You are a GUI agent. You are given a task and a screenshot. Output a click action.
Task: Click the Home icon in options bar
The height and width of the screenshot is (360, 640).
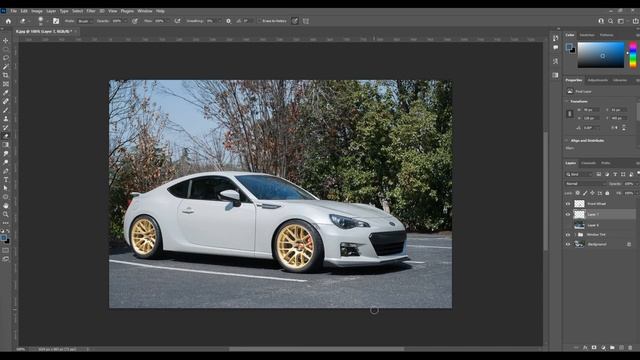8,21
